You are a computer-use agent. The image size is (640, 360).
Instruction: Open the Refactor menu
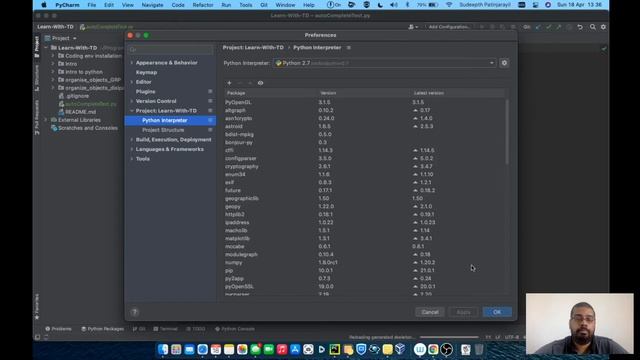point(203,5)
